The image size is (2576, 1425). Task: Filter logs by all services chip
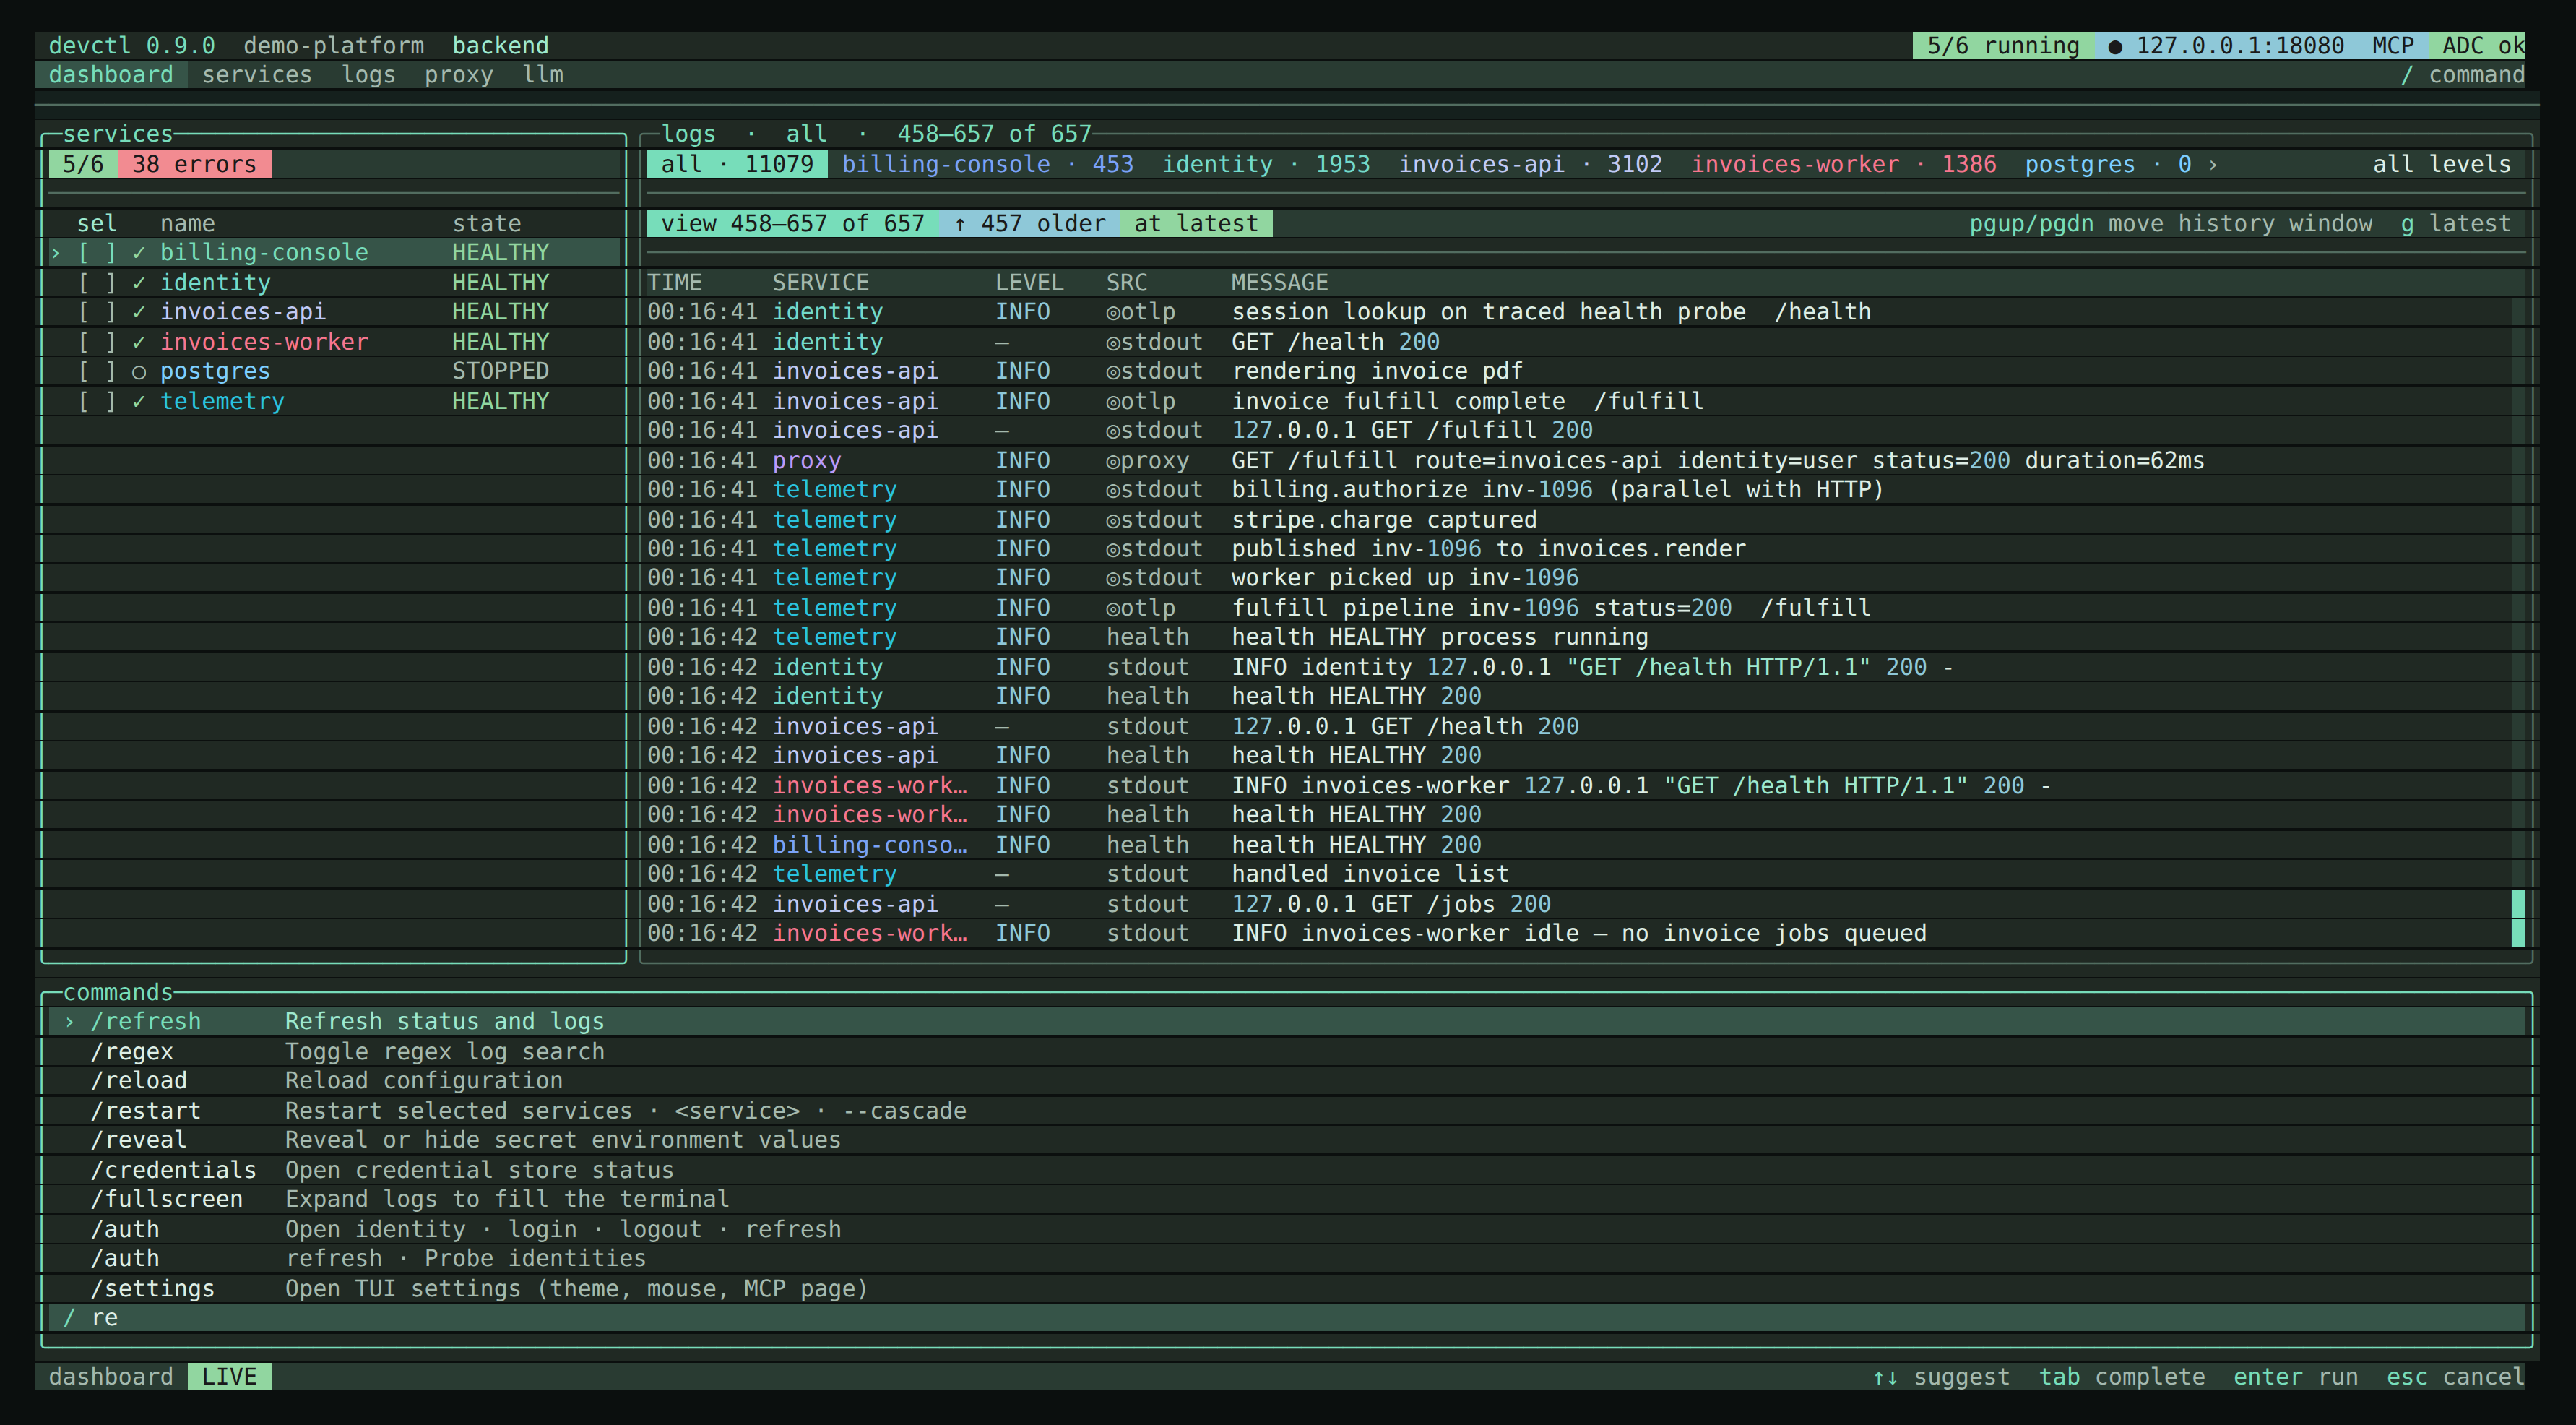pos(737,164)
